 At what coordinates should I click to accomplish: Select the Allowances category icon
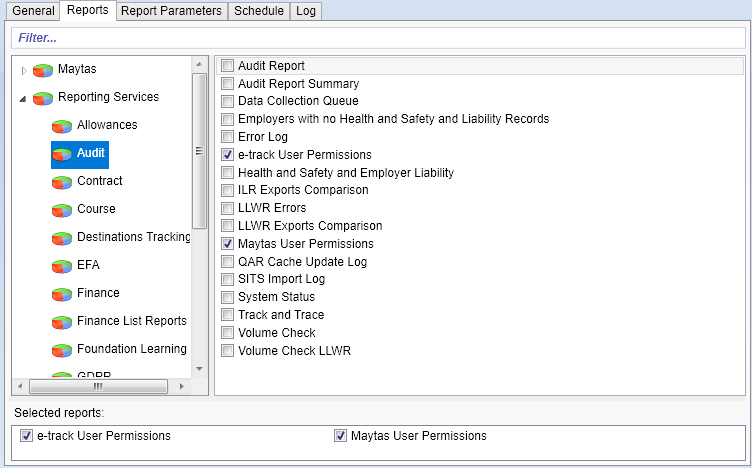point(62,126)
